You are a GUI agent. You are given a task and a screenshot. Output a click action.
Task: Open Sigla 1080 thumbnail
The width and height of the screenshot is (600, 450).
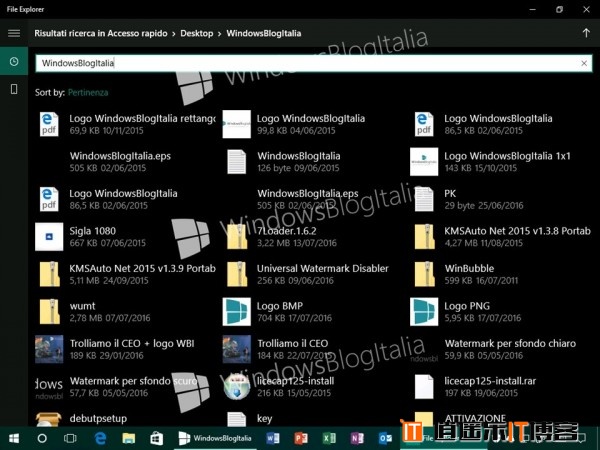(49, 237)
